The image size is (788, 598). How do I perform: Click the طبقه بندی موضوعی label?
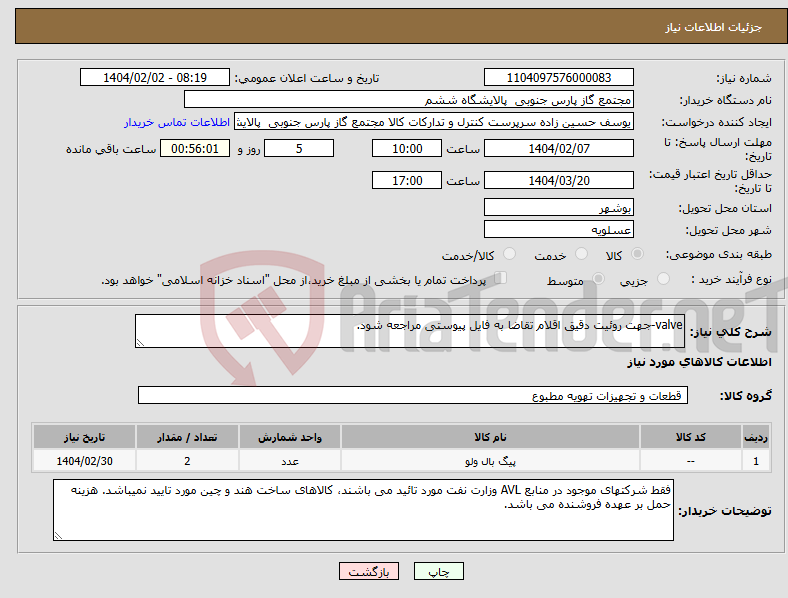719,254
